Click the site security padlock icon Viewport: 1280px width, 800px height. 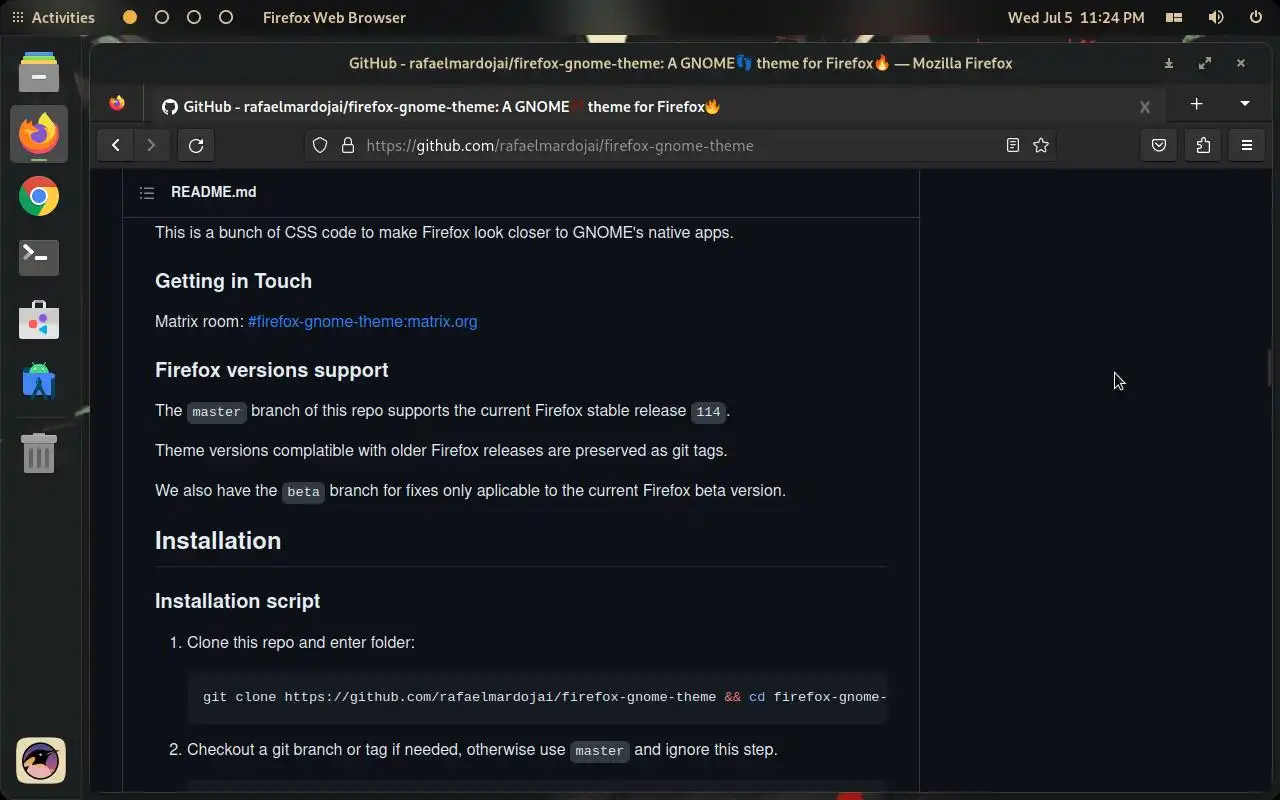348,145
